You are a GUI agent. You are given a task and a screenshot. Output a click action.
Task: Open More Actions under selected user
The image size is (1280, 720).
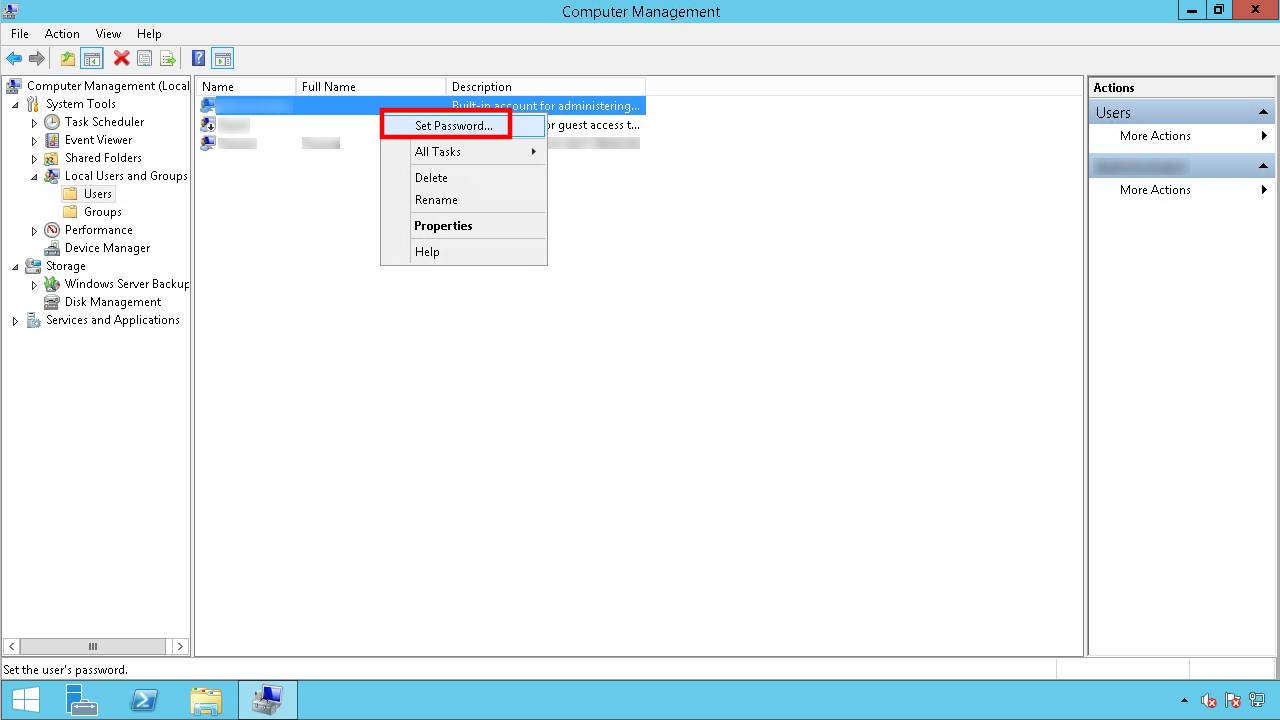(x=1181, y=190)
